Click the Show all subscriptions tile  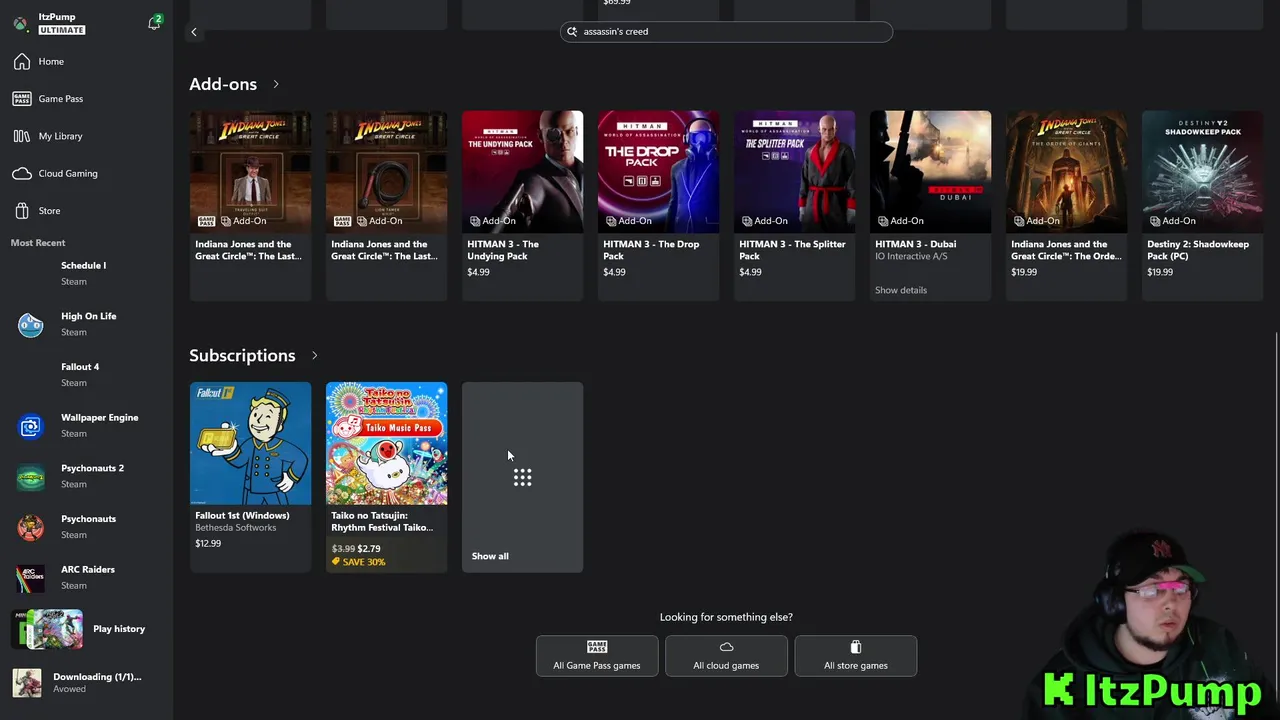(x=522, y=477)
